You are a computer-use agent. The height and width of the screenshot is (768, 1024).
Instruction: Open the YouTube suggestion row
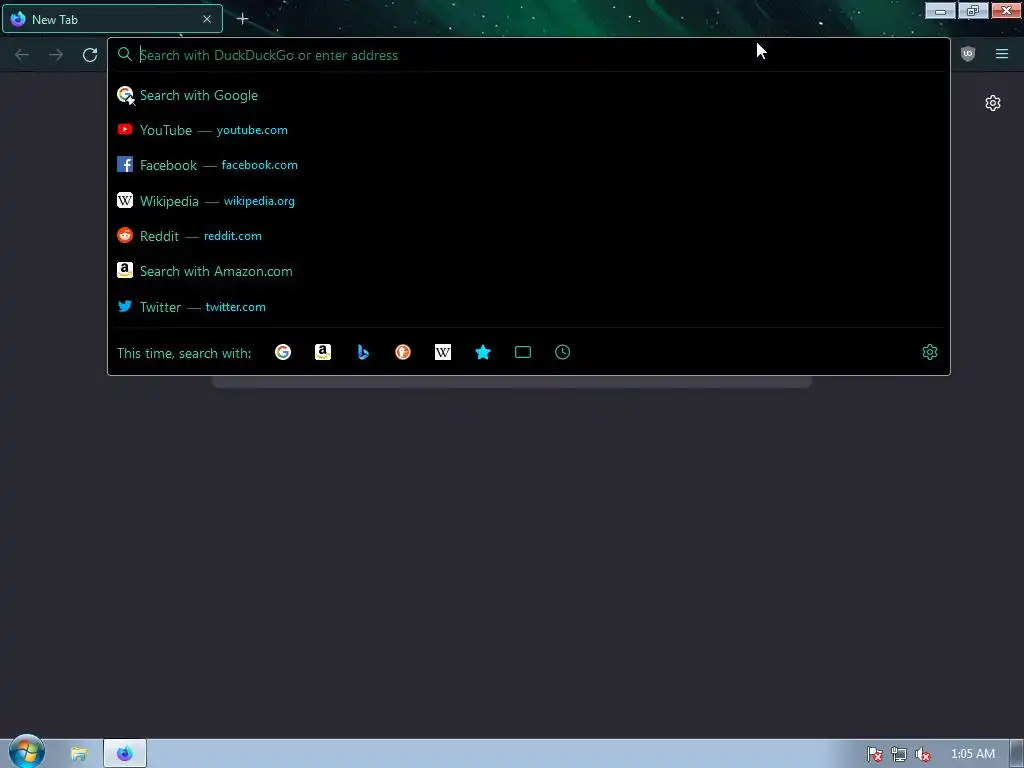pos(529,130)
